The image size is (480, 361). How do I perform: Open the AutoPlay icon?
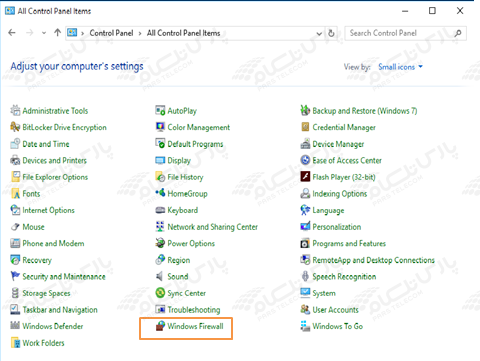pos(160,110)
